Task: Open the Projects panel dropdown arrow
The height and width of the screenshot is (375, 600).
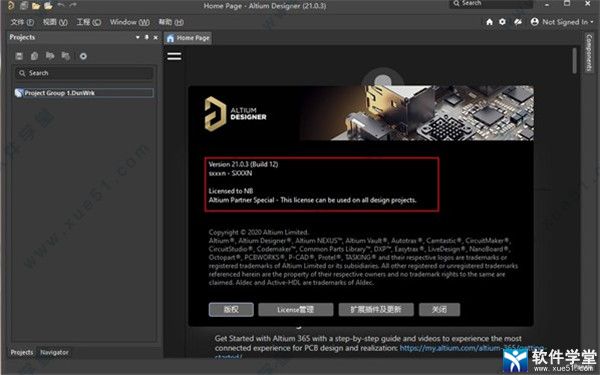Action: [138, 37]
